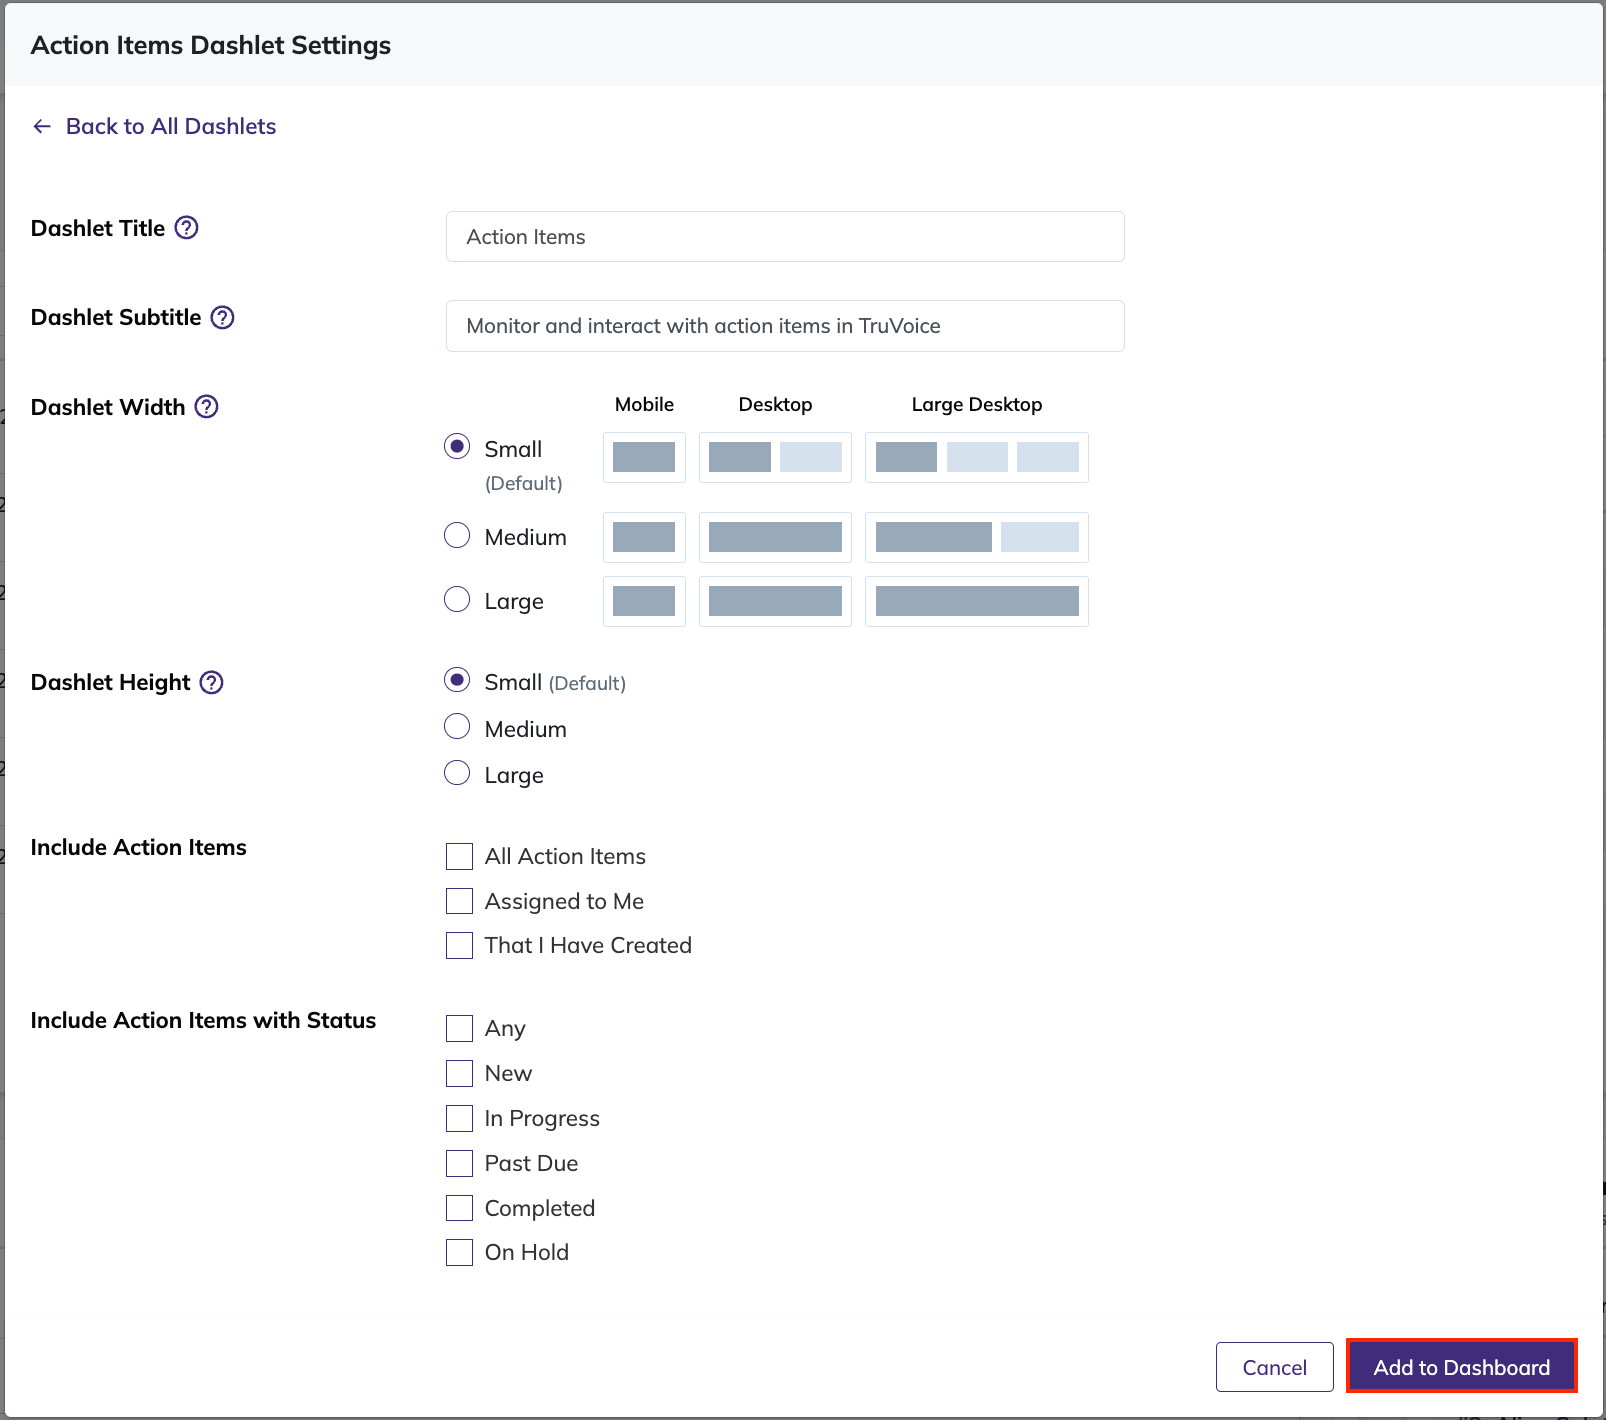The width and height of the screenshot is (1606, 1420).
Task: Select Small dashlet width radio button
Action: point(457,447)
